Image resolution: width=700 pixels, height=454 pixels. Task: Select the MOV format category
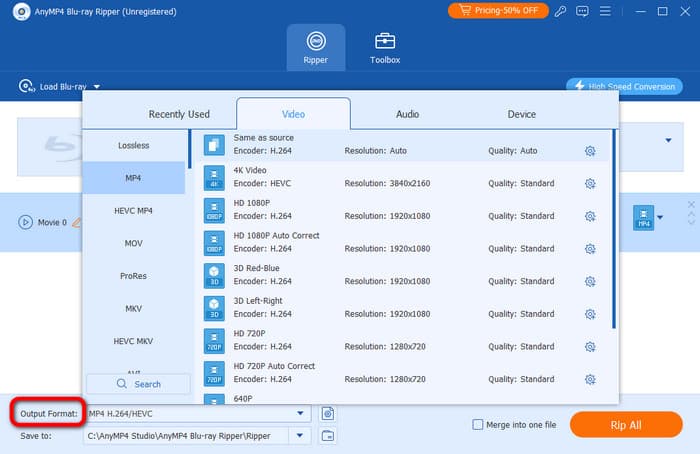click(133, 243)
